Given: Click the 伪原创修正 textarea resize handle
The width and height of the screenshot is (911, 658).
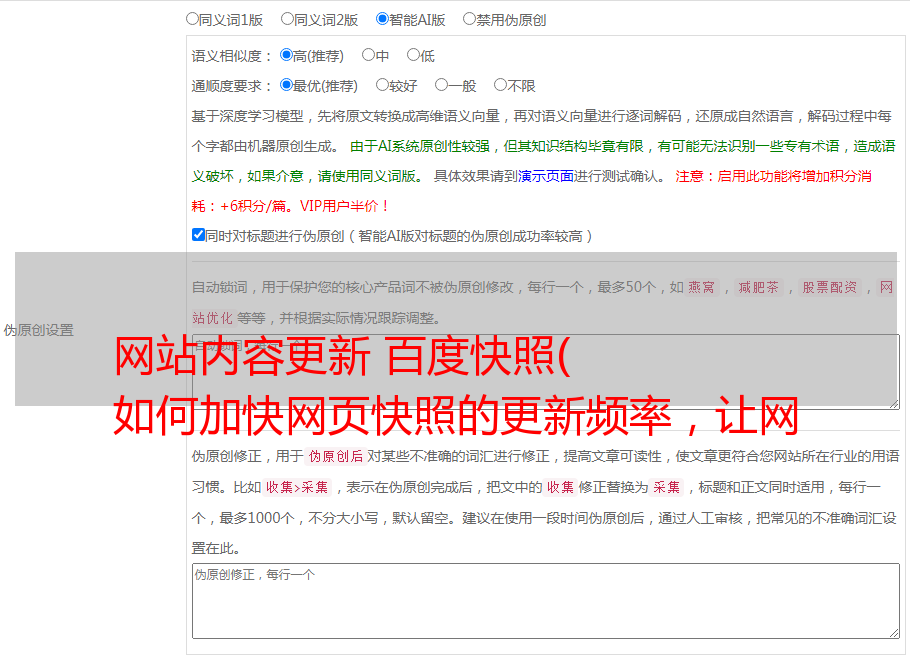Looking at the screenshot, I should [894, 632].
